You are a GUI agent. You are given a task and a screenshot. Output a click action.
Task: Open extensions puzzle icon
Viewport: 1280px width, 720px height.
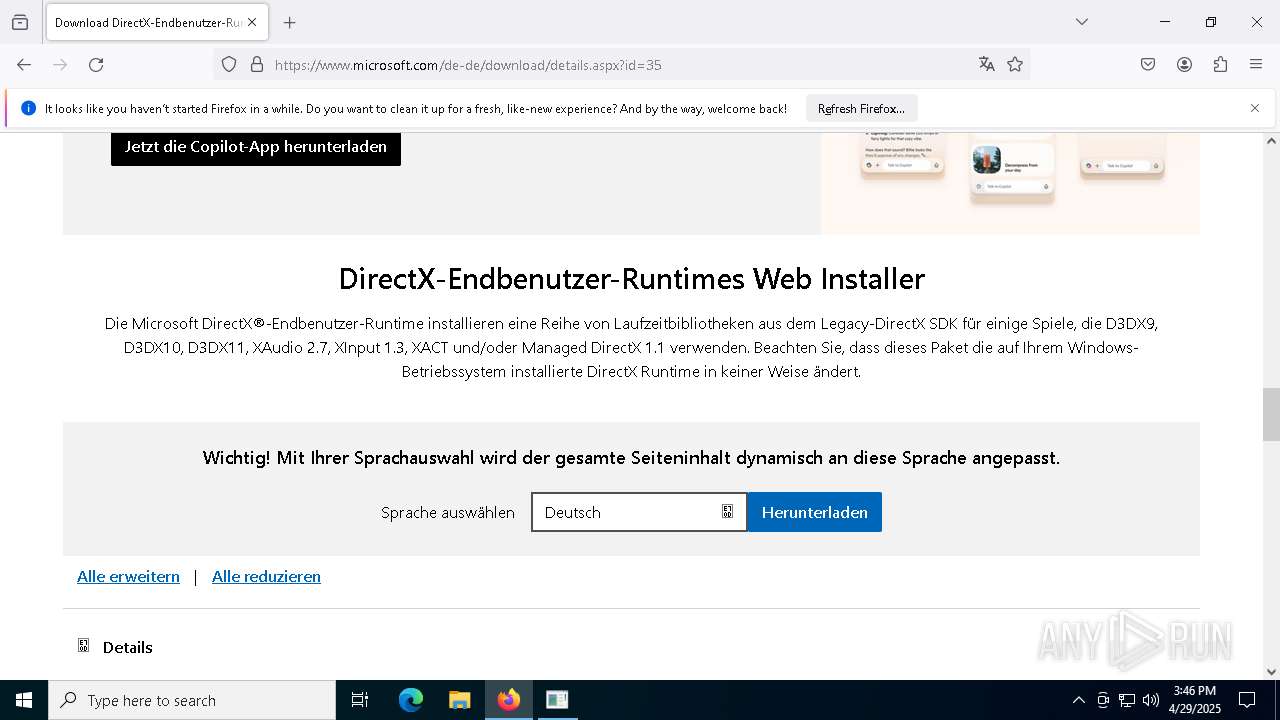[1220, 65]
